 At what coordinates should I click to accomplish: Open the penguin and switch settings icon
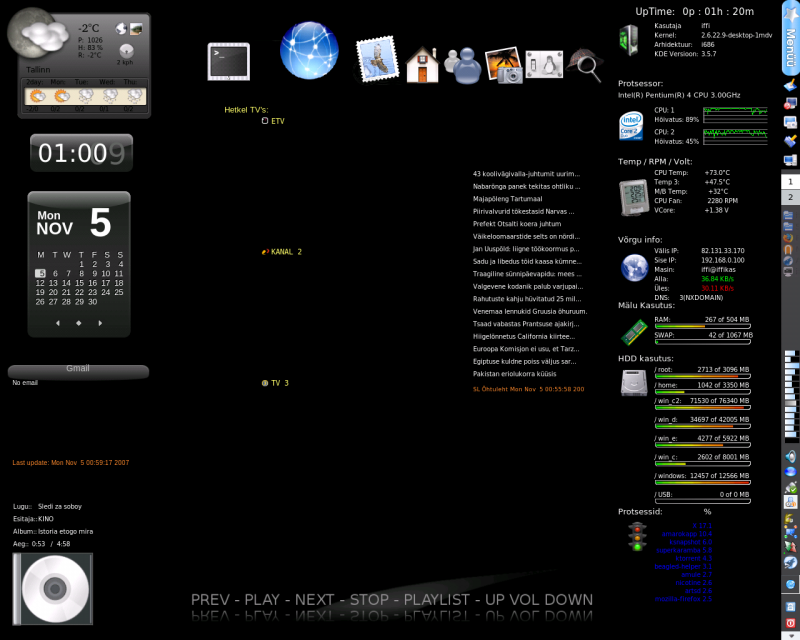[544, 65]
